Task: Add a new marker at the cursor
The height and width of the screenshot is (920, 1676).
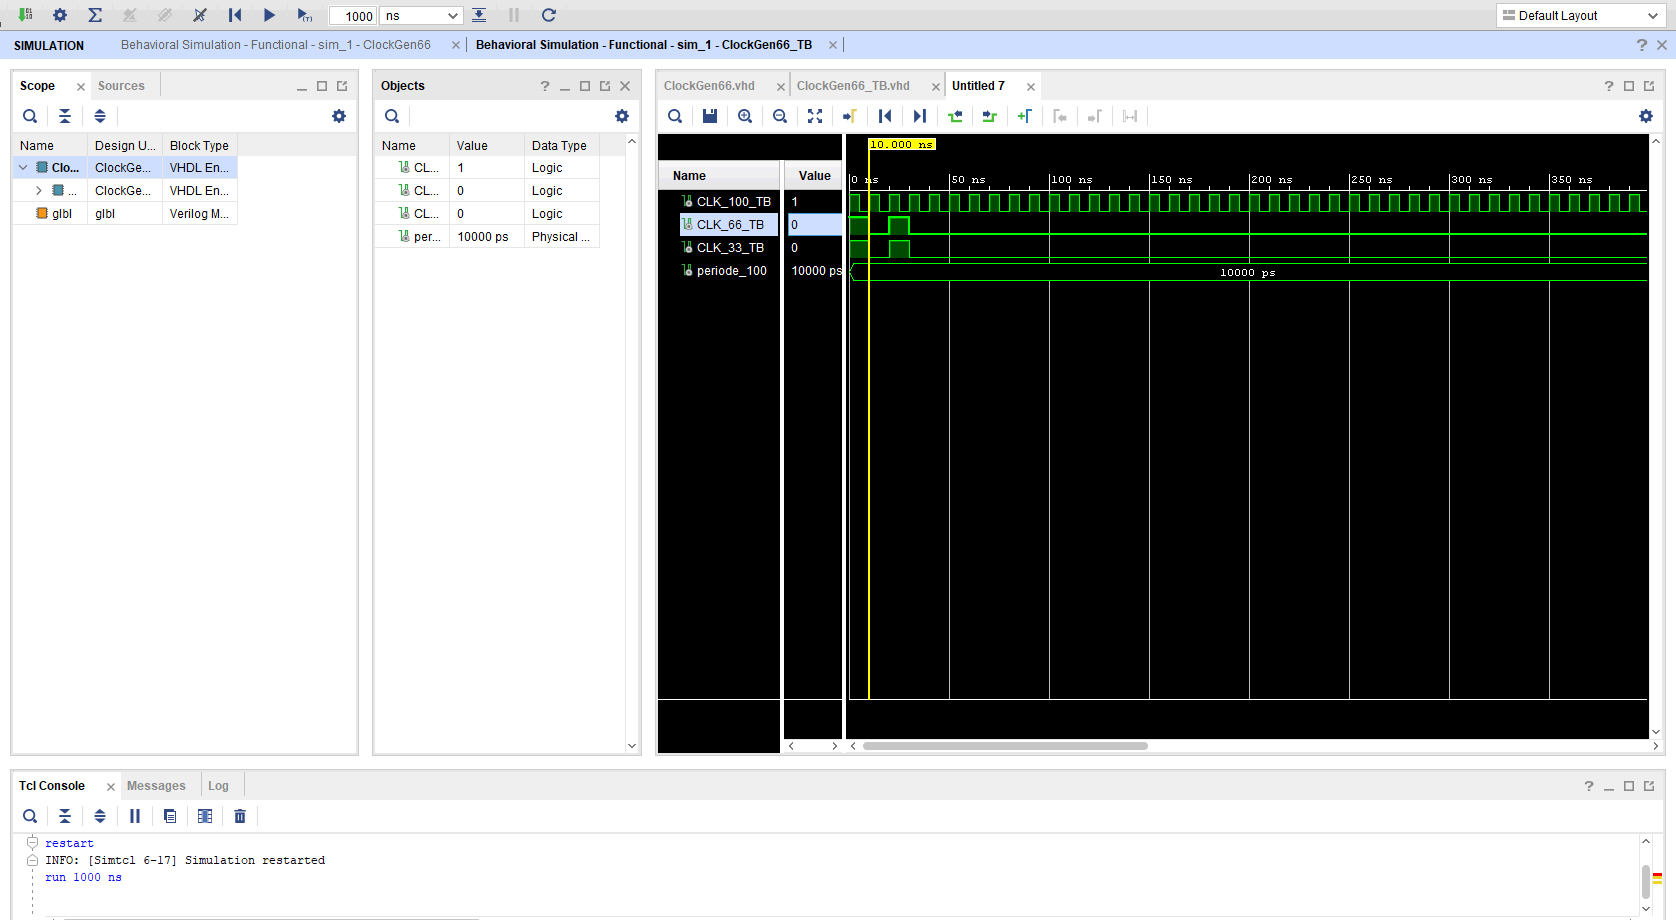Action: [x=1024, y=116]
